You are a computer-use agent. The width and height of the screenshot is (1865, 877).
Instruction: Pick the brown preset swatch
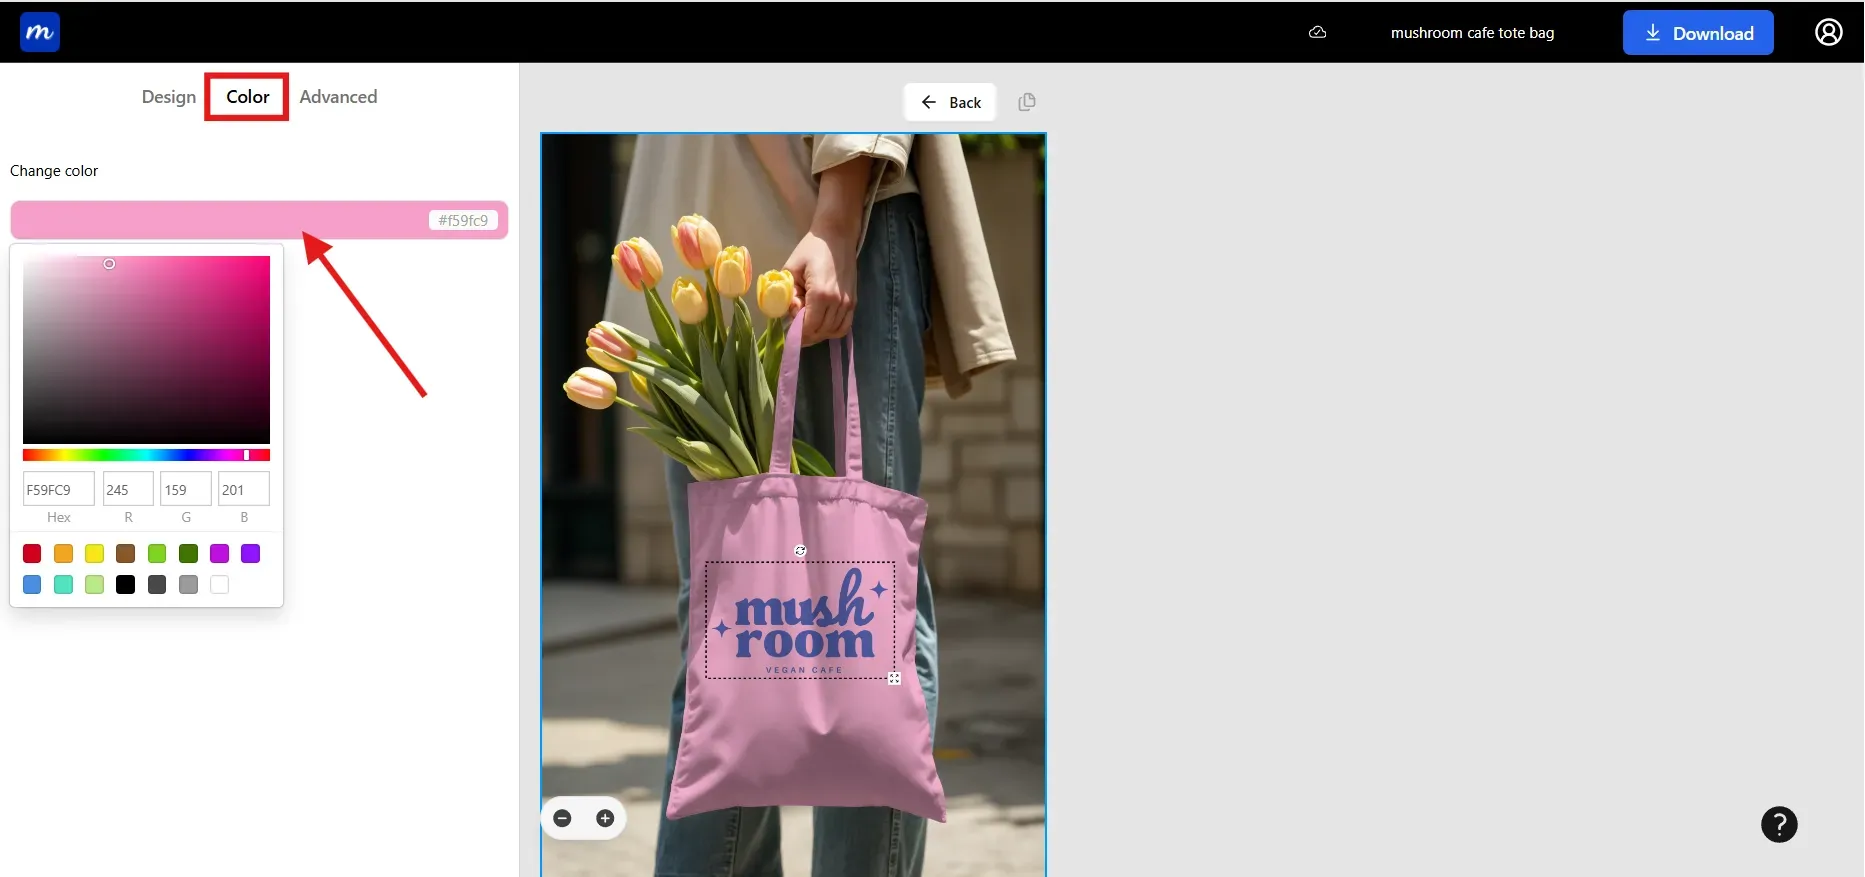coord(125,553)
